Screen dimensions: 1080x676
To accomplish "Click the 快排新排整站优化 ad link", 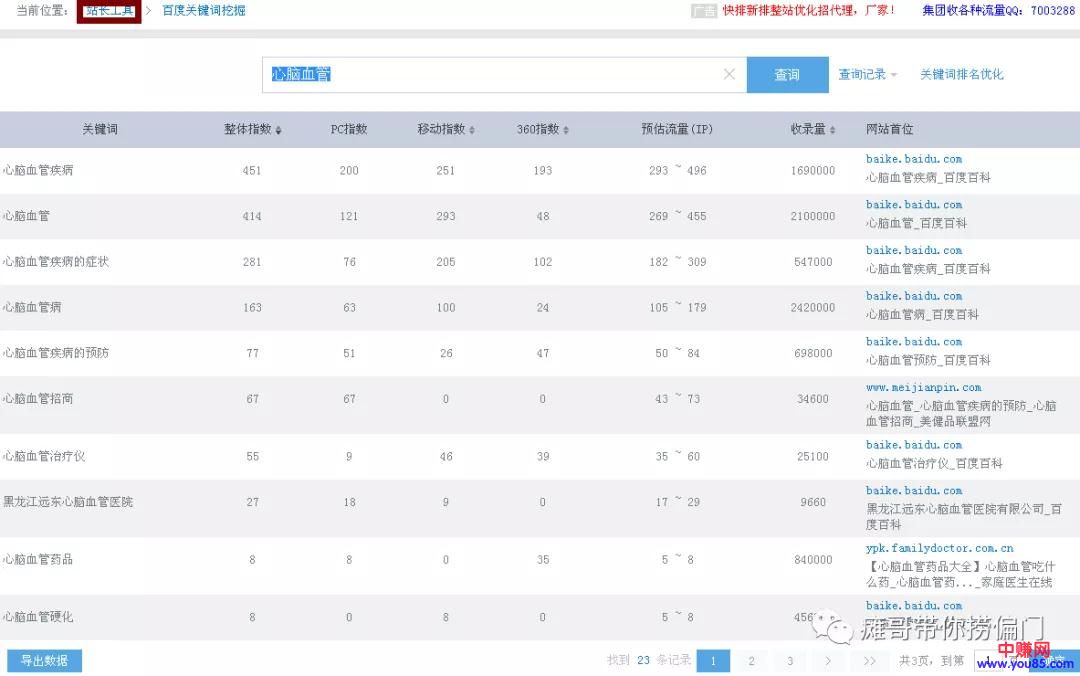I will 808,11.
